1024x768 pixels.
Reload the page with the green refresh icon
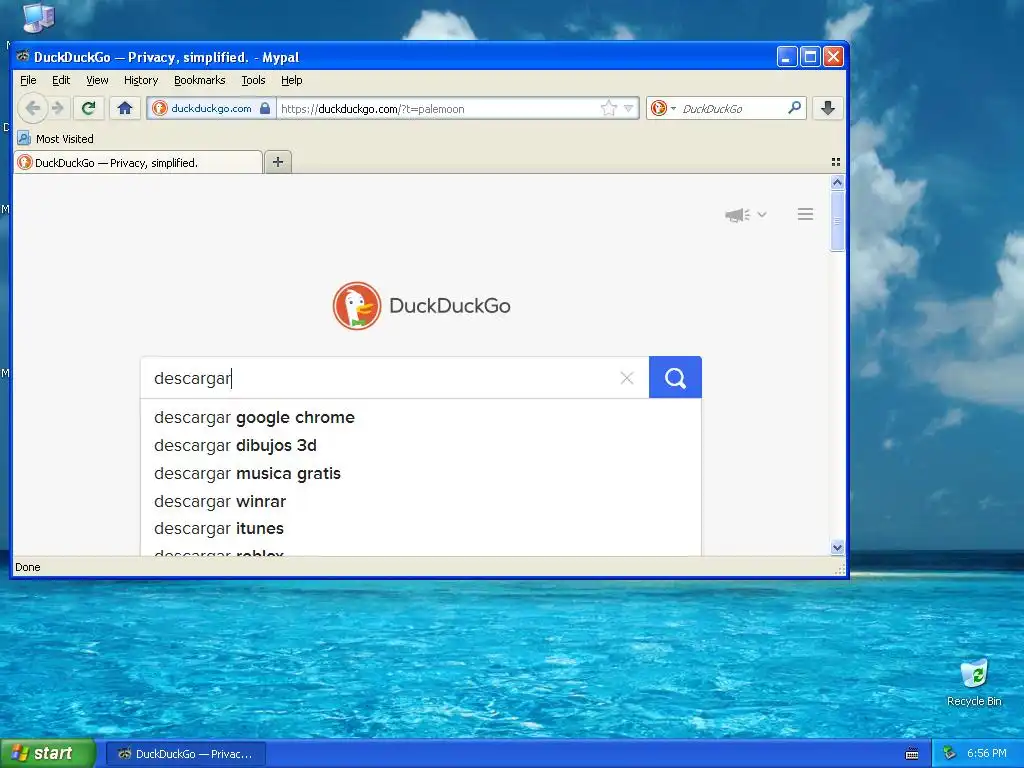tap(88, 108)
